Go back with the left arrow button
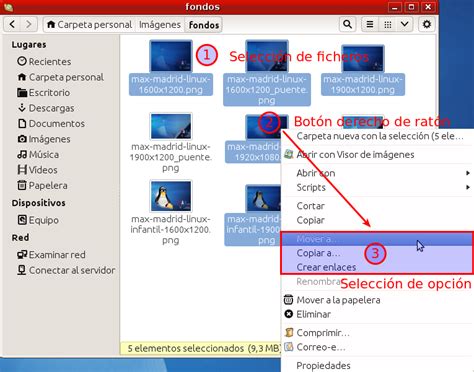Image resolution: width=474 pixels, height=372 pixels. pyautogui.click(x=13, y=24)
